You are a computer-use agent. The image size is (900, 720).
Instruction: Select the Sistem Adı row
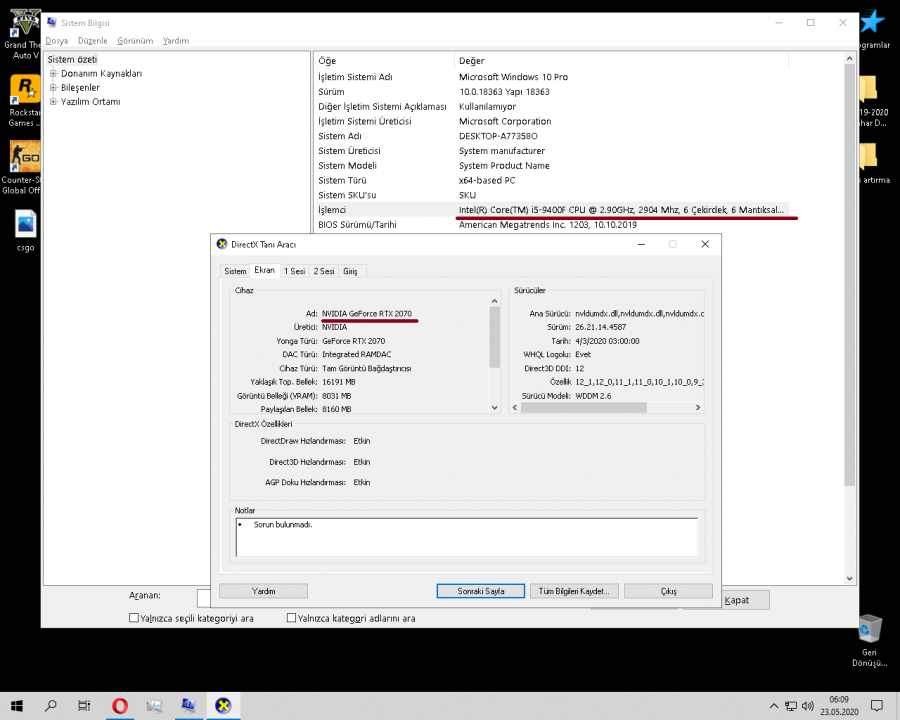(x=551, y=136)
